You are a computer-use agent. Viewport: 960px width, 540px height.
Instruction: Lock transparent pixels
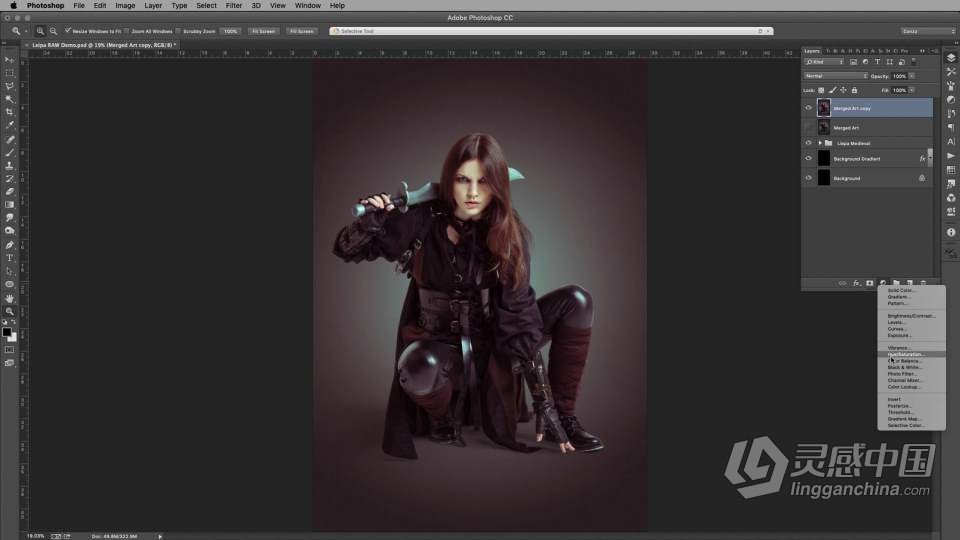coord(821,90)
